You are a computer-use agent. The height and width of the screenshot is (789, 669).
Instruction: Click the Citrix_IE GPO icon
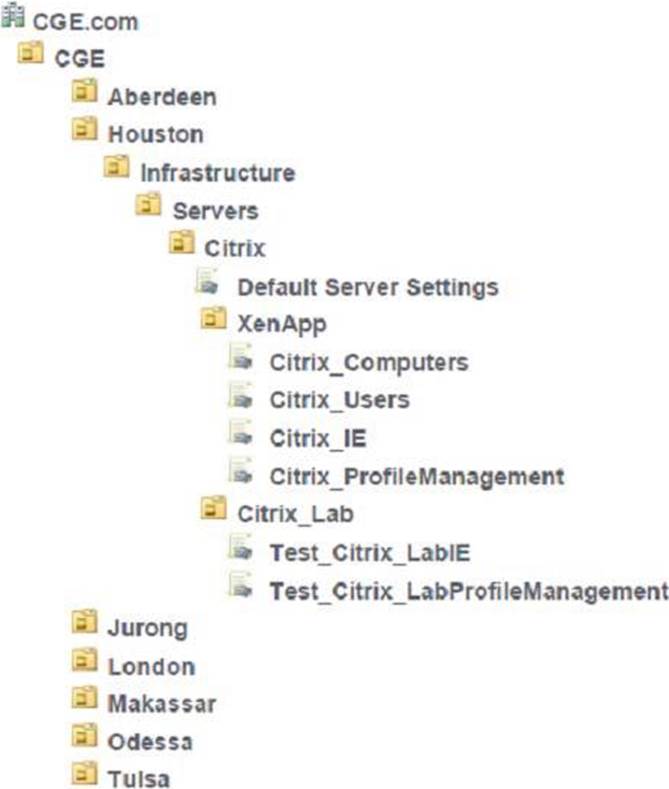pos(243,437)
